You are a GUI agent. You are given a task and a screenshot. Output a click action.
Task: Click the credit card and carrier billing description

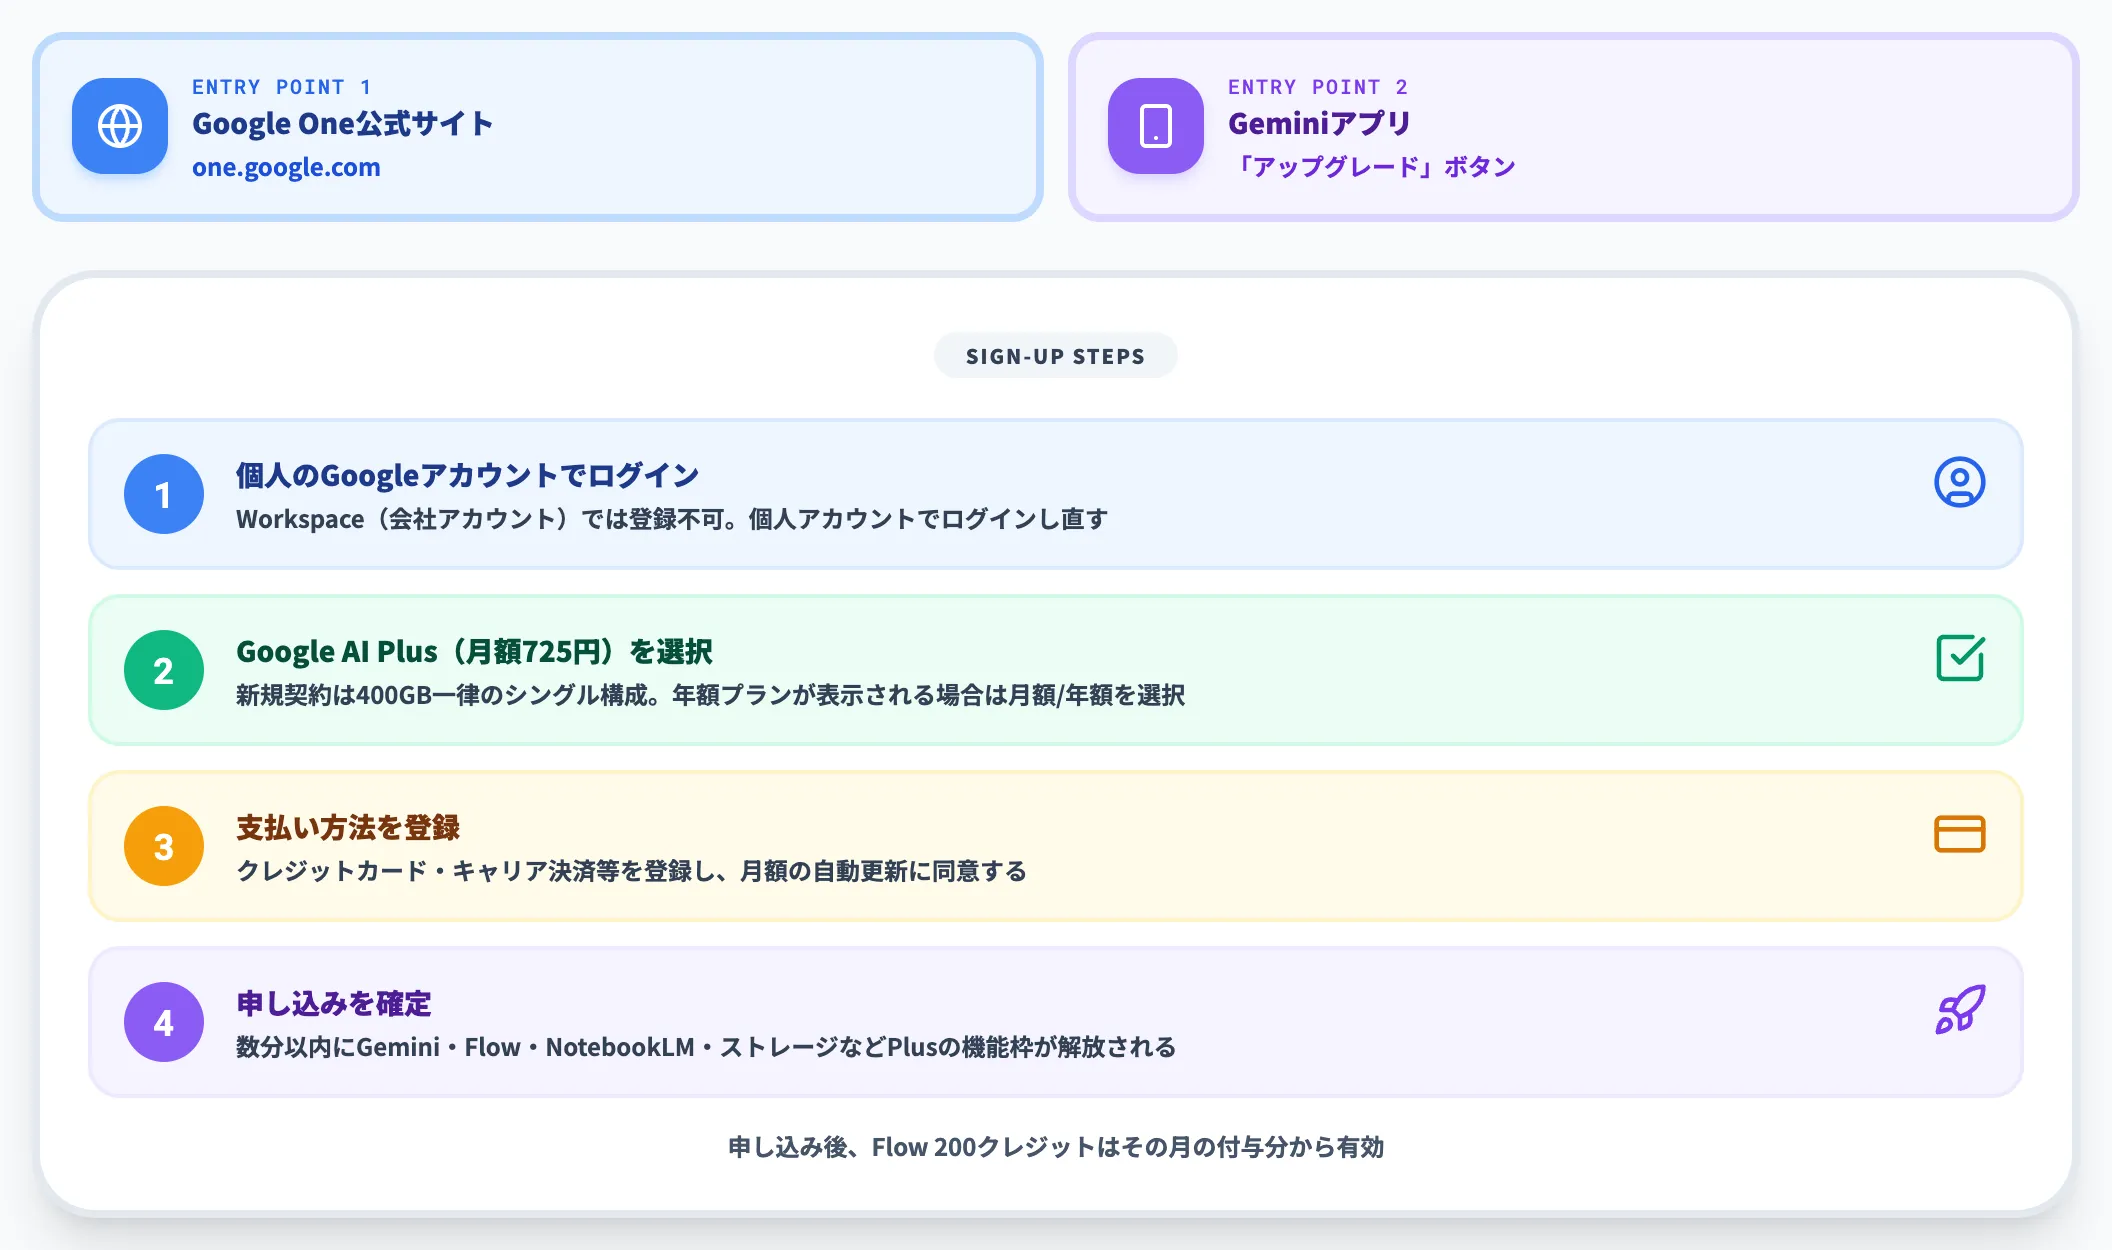click(631, 871)
